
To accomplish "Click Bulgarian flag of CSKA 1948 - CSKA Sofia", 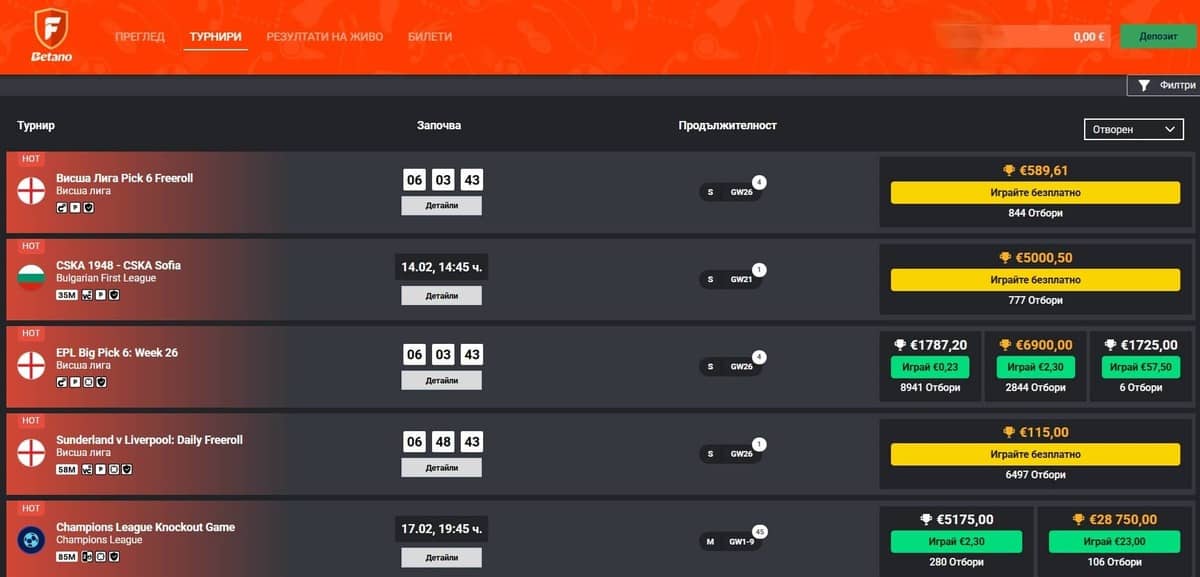I will [x=31, y=278].
